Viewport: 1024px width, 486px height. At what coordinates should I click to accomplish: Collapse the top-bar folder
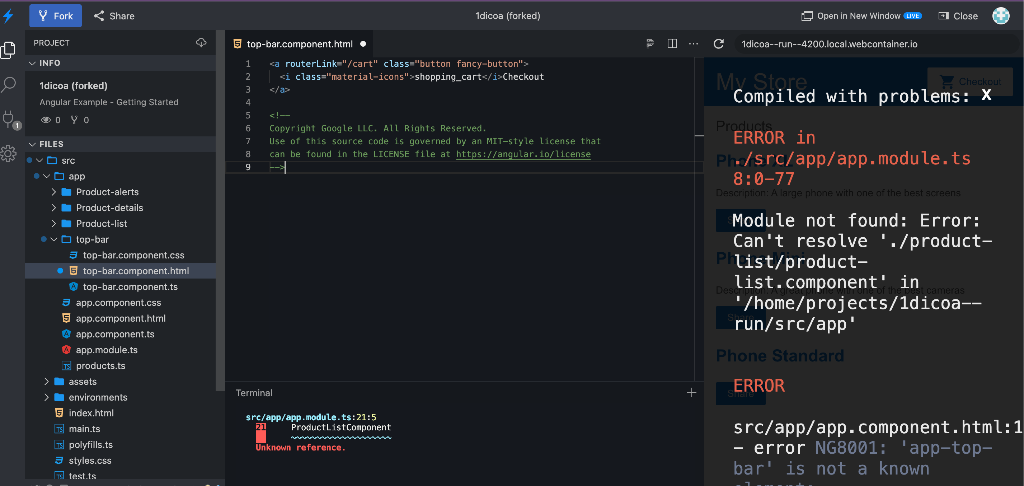coord(54,239)
